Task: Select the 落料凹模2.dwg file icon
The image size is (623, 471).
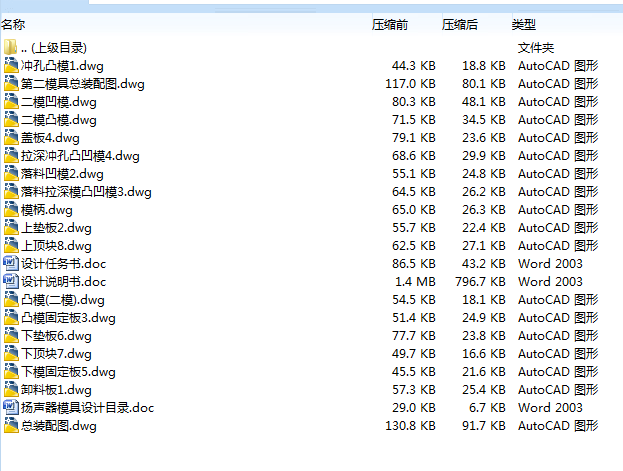Action: (x=11, y=173)
